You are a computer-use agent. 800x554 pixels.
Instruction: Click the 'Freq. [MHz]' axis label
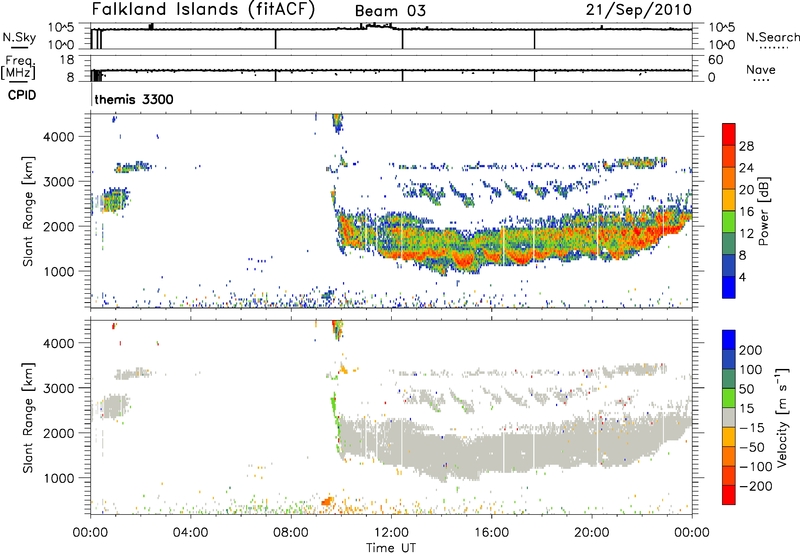19,67
